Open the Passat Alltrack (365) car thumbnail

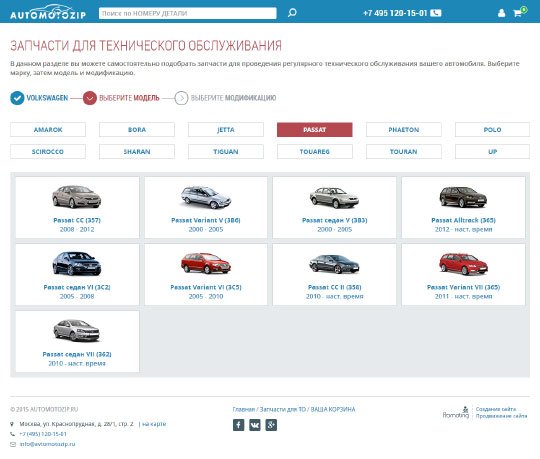coord(463,197)
